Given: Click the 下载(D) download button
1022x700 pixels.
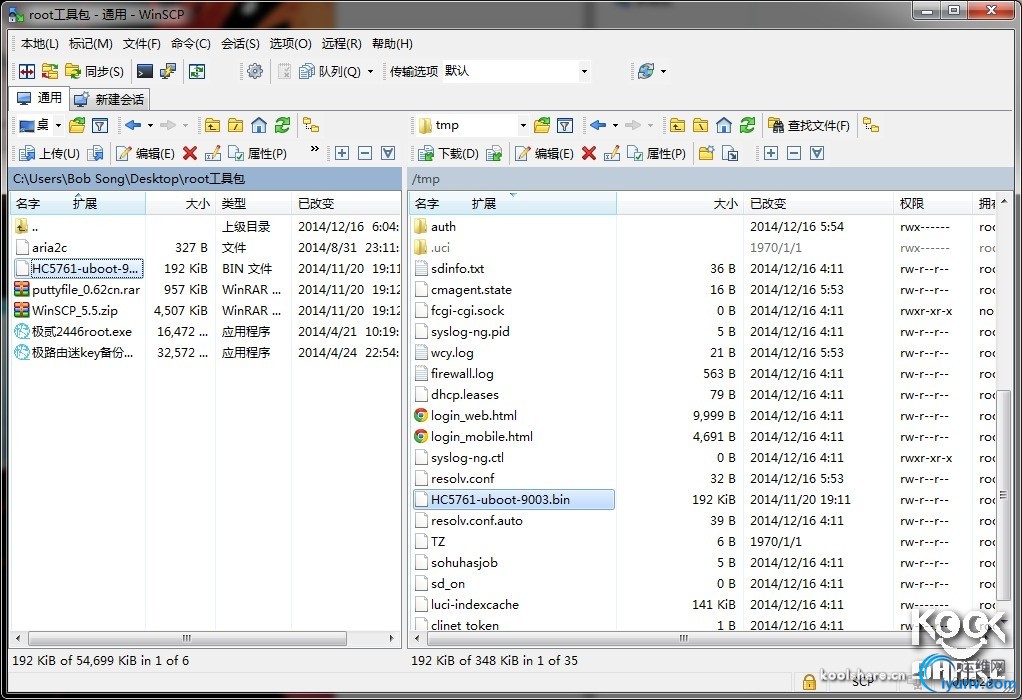Looking at the screenshot, I should (x=449, y=153).
